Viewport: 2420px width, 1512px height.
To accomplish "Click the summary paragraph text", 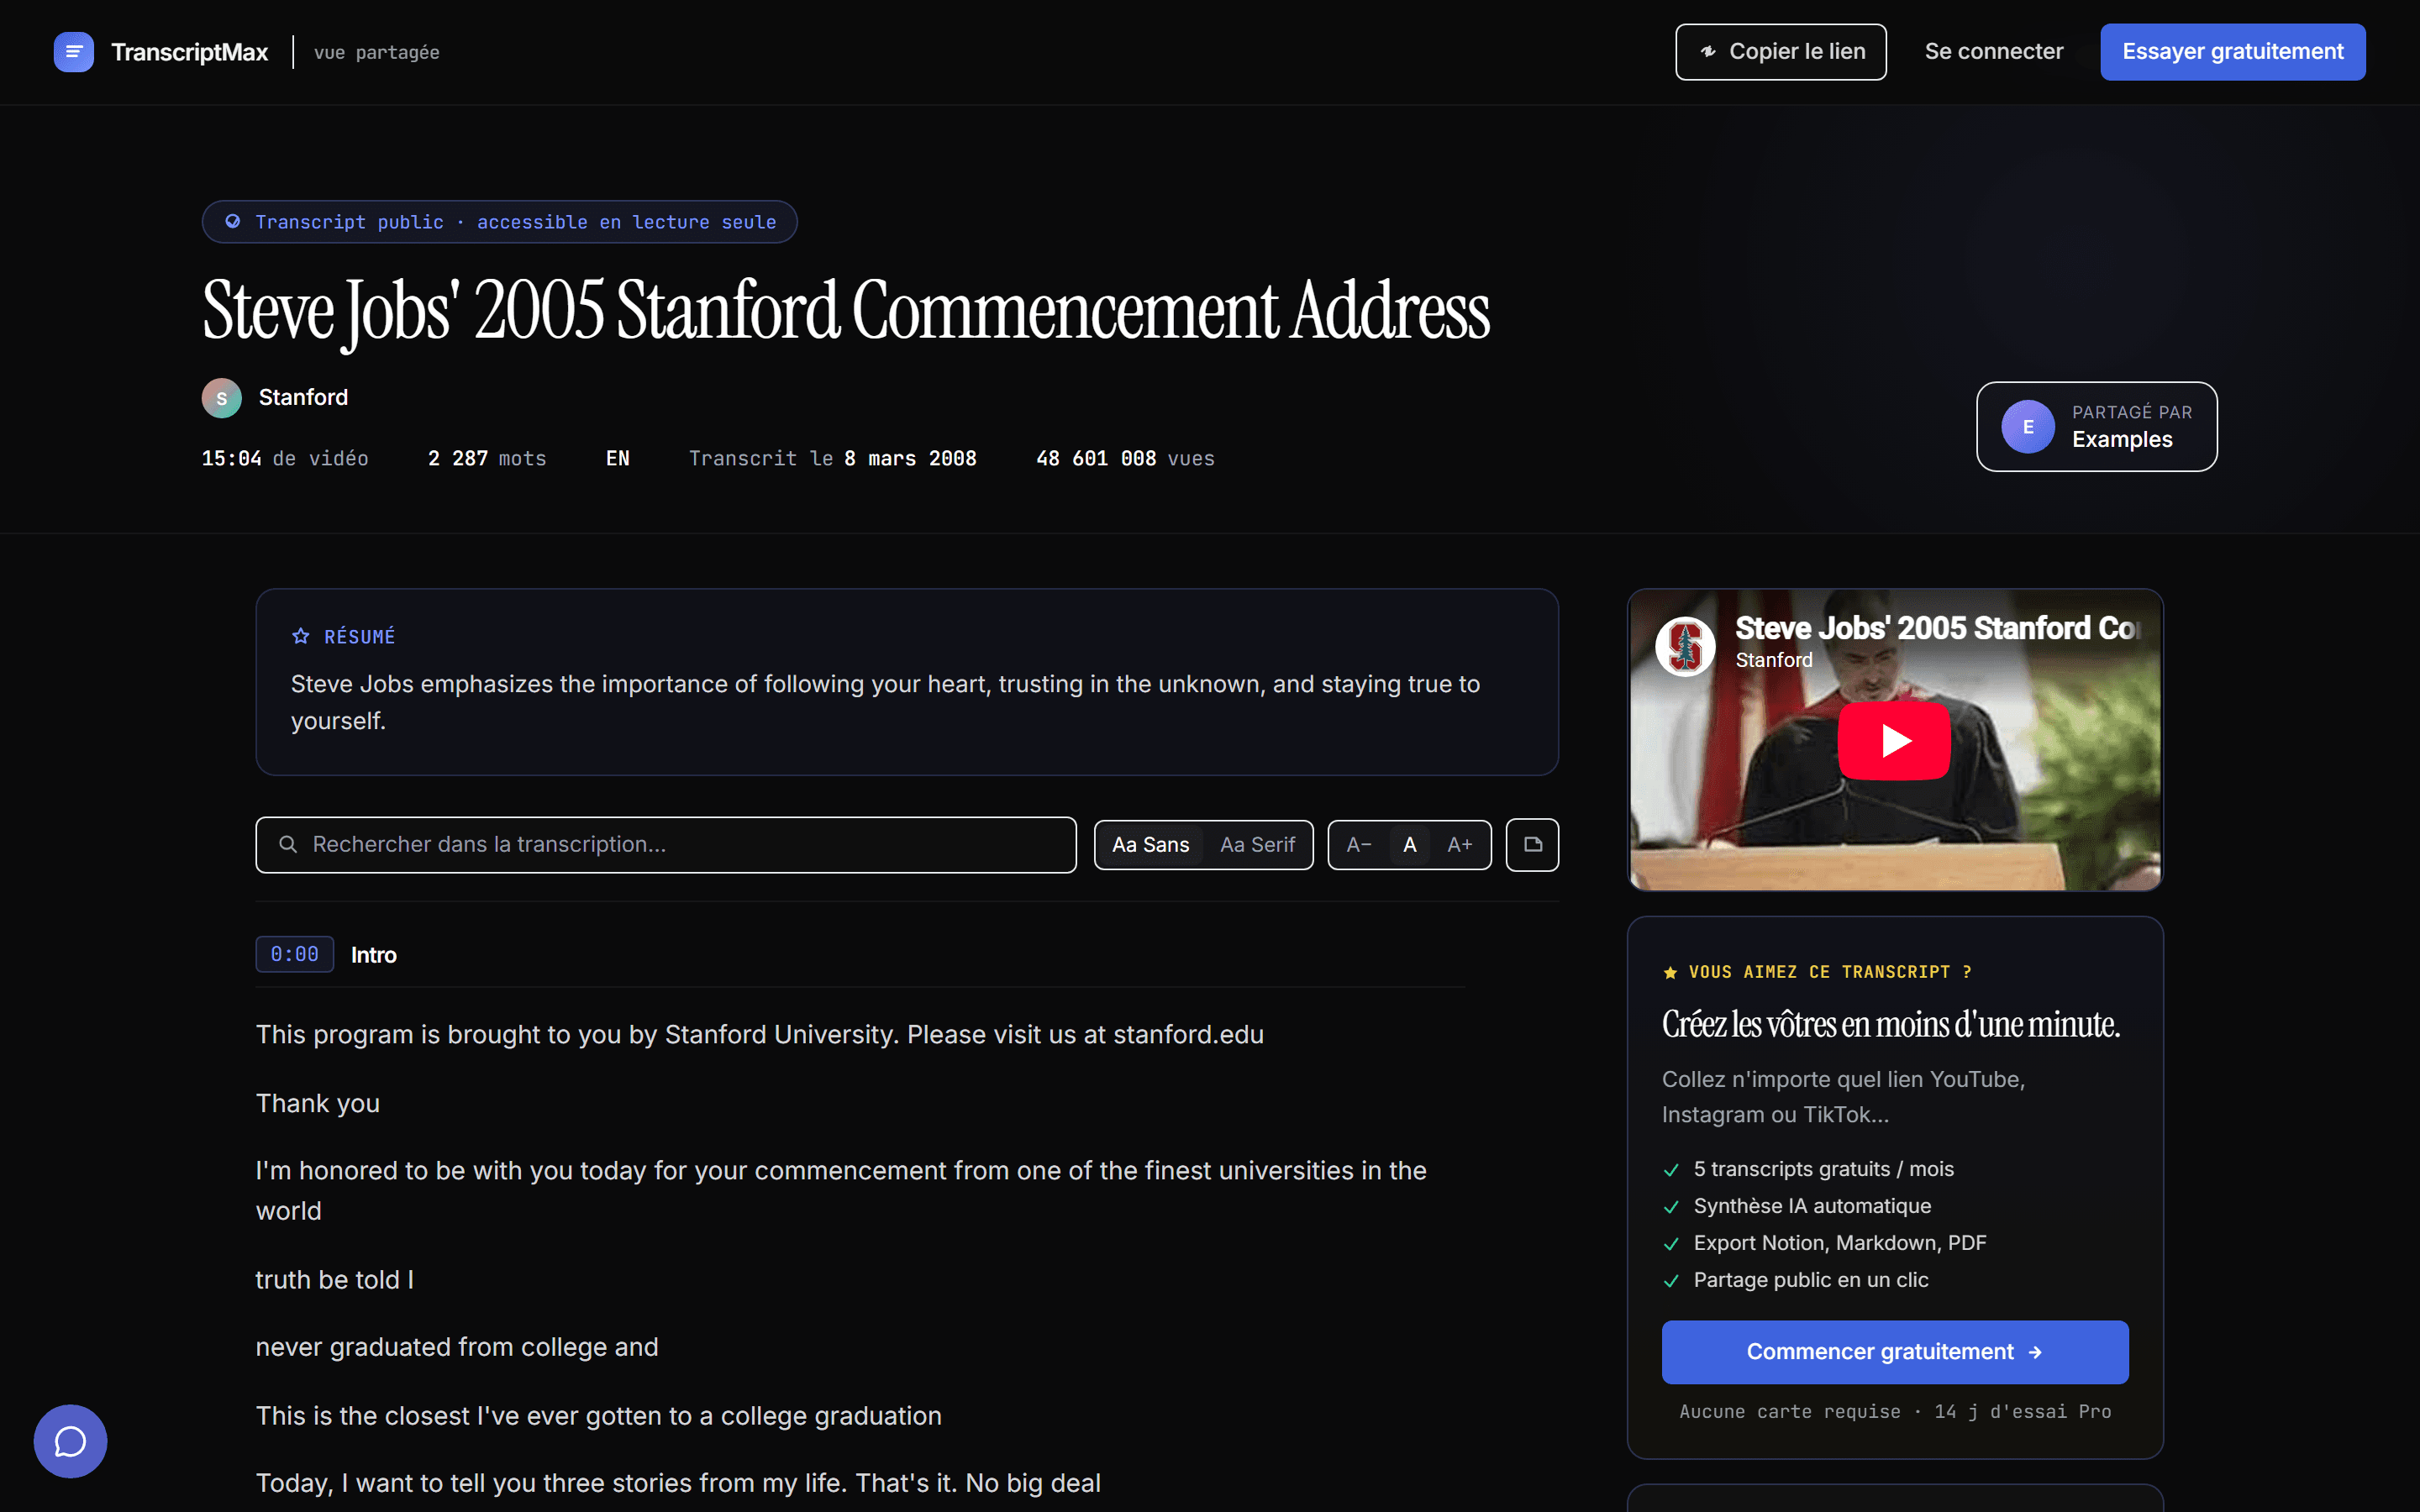I will point(886,702).
